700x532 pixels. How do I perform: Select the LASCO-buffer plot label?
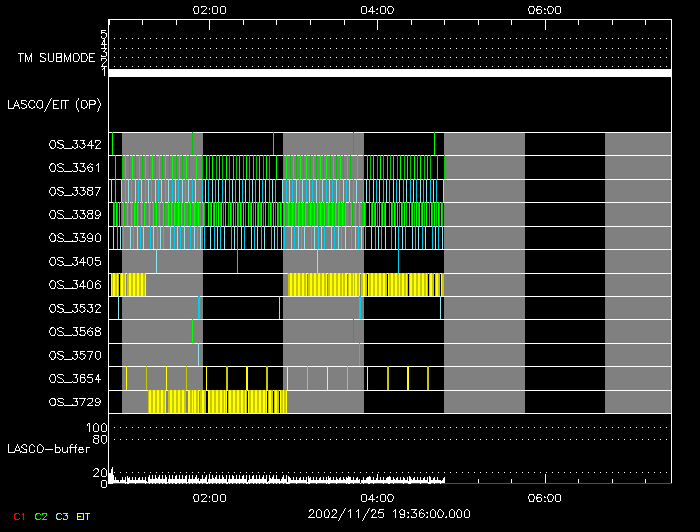click(50, 450)
